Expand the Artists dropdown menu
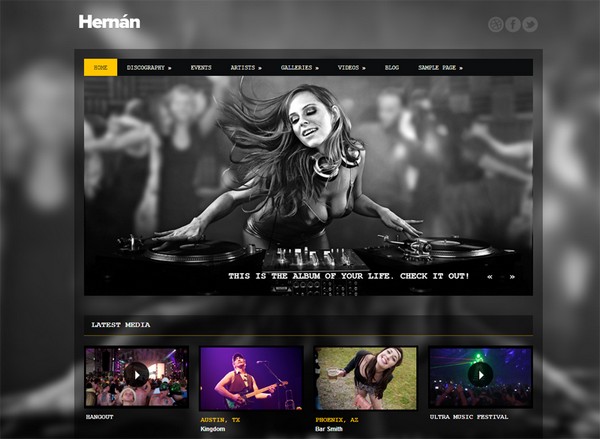The width and height of the screenshot is (600, 439). [x=246, y=68]
